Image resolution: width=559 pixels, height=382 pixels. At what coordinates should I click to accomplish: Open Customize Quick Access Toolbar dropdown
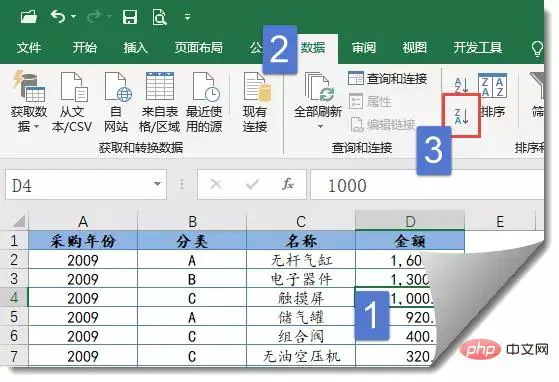(x=188, y=17)
